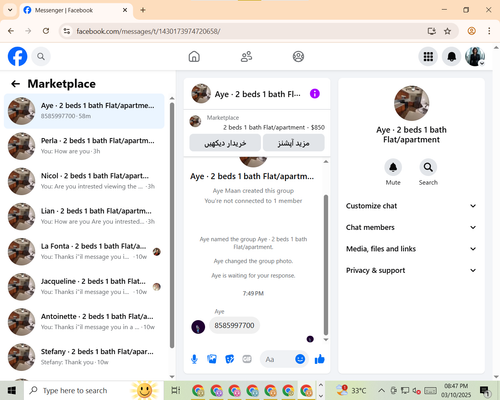This screenshot has height=400, width=500.
Task: Click the Aye group photo in side panel
Action: coord(411,103)
